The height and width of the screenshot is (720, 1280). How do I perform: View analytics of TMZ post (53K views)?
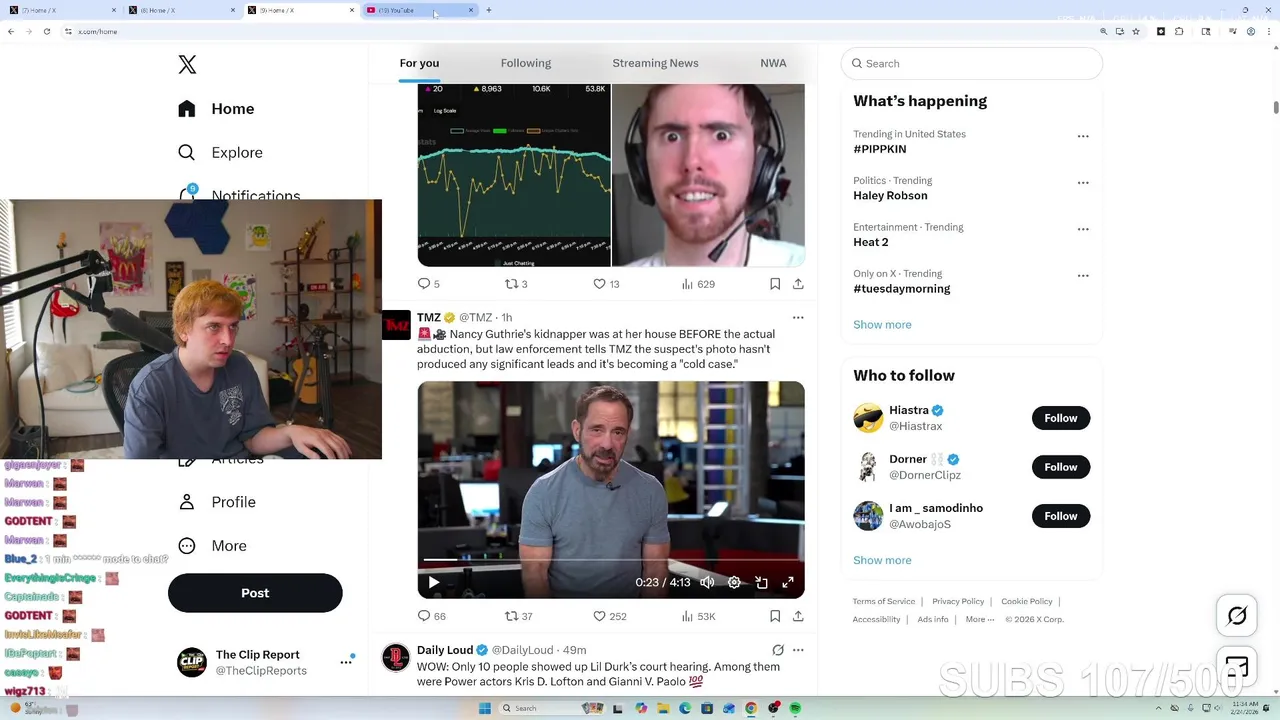click(698, 616)
